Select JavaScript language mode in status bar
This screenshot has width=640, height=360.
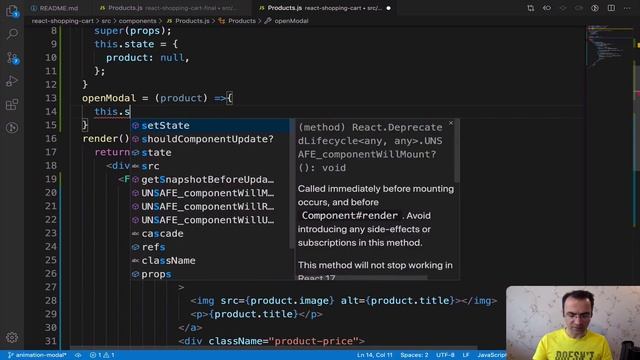(x=491, y=355)
